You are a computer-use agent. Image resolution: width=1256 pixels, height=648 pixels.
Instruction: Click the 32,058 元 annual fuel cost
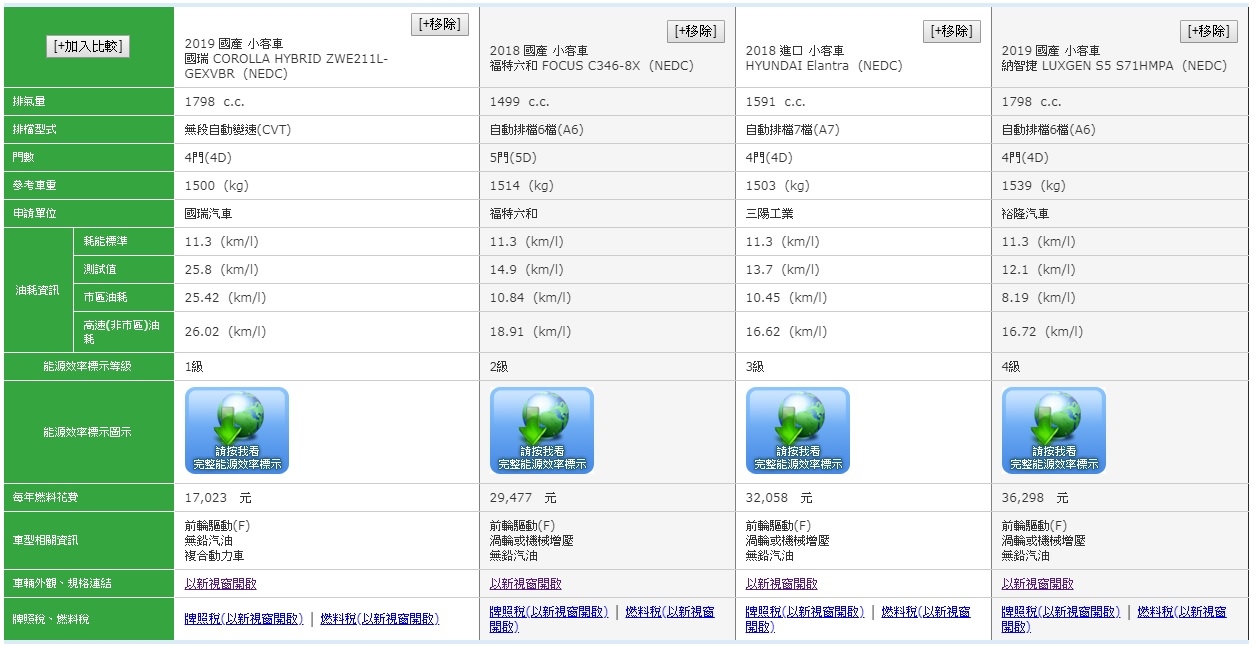(x=779, y=498)
